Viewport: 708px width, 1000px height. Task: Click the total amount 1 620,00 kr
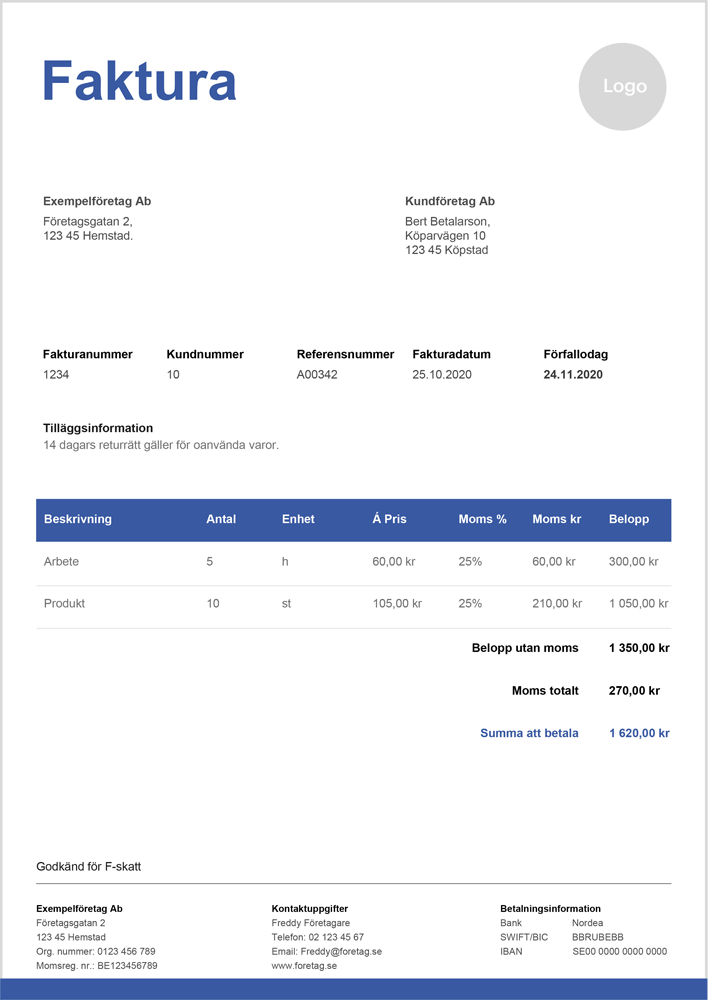point(638,733)
